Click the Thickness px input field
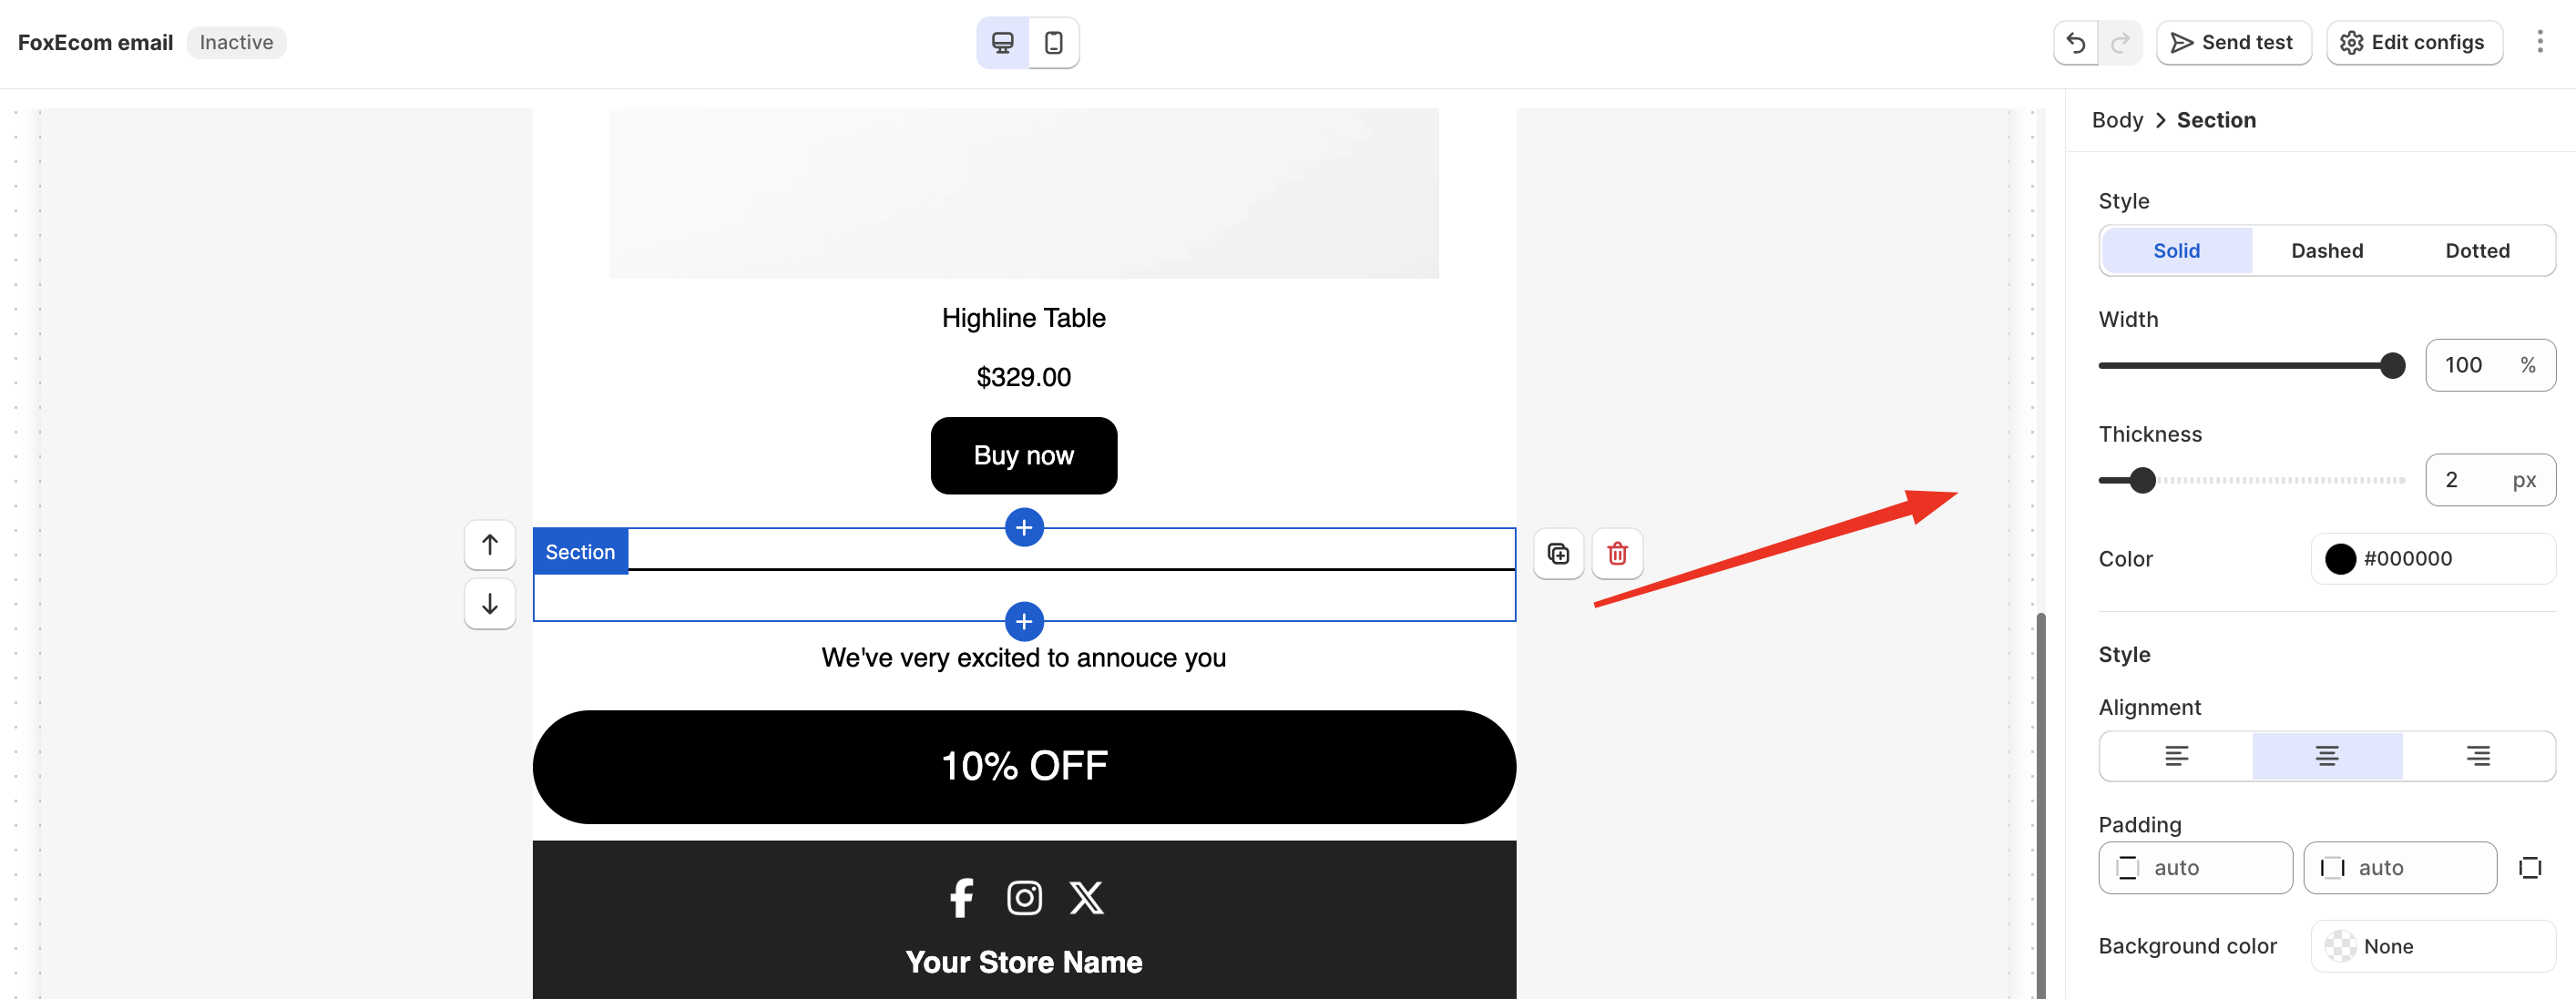This screenshot has height=999, width=2576. point(2469,480)
